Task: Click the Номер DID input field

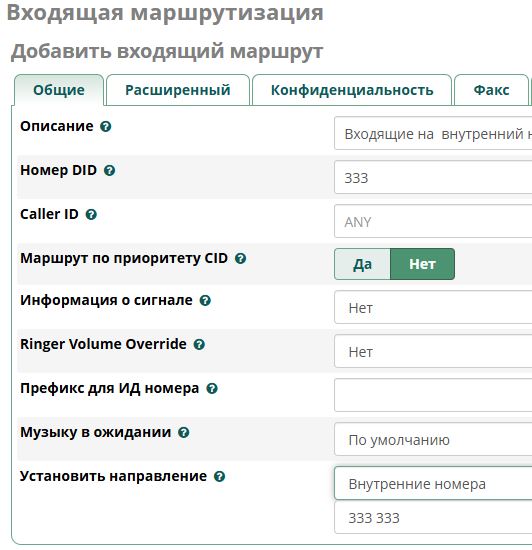Action: pyautogui.click(x=433, y=177)
